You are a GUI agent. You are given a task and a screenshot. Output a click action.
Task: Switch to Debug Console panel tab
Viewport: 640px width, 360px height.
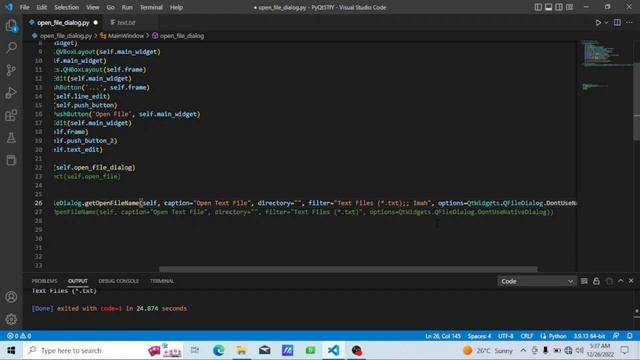pos(118,281)
